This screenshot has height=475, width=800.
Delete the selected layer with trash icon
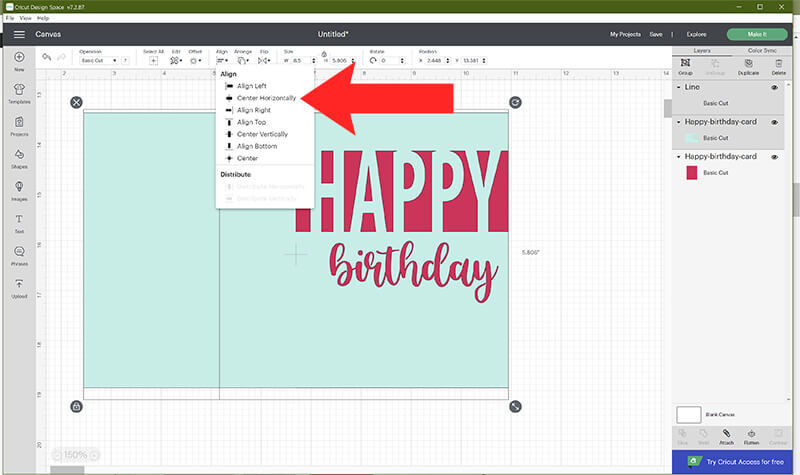pyautogui.click(x=778, y=68)
